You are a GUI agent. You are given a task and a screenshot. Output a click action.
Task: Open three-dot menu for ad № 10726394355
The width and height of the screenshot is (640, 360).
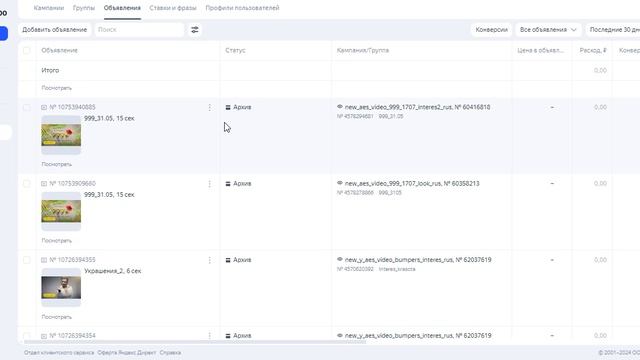coord(209,260)
